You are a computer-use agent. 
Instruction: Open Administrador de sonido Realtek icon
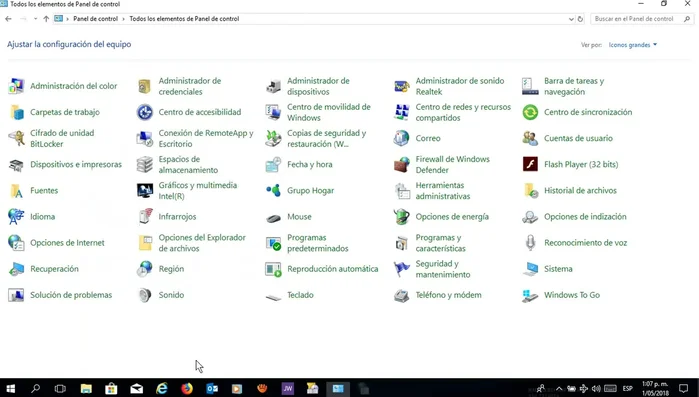[402, 86]
